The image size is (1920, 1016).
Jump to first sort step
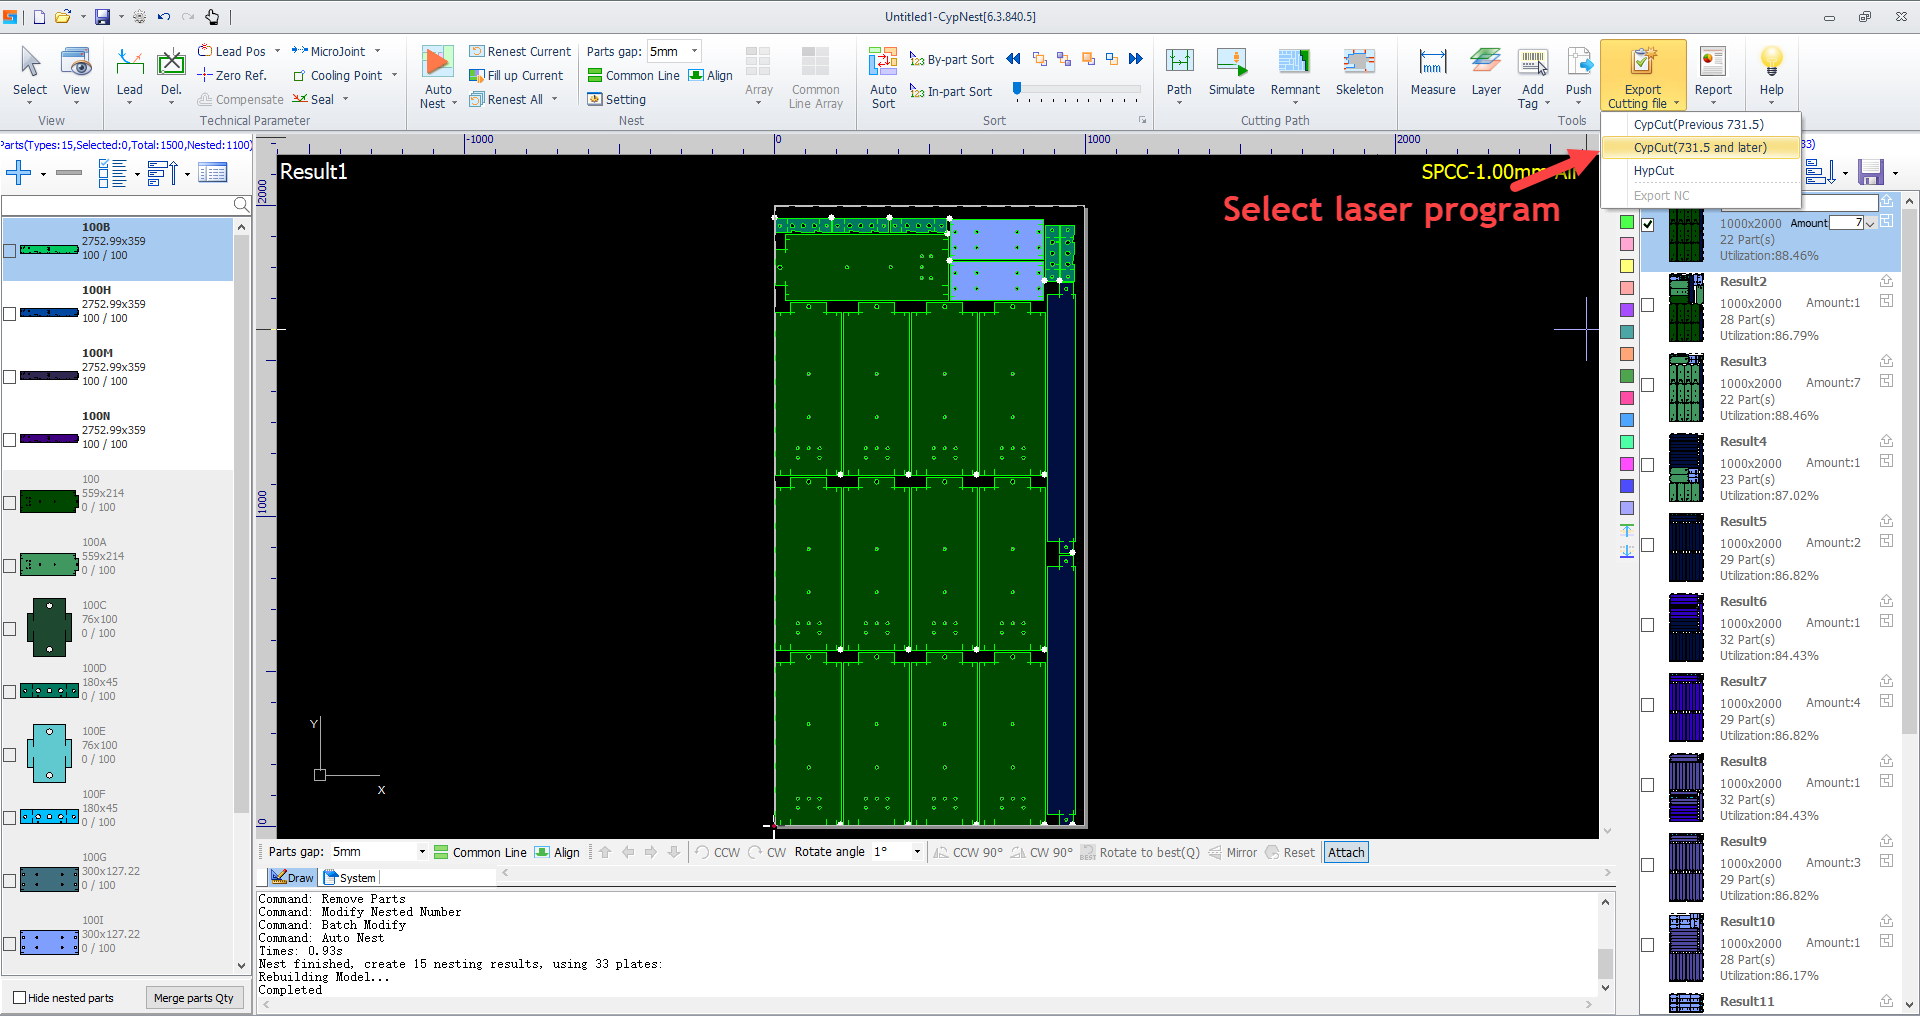(x=1014, y=59)
